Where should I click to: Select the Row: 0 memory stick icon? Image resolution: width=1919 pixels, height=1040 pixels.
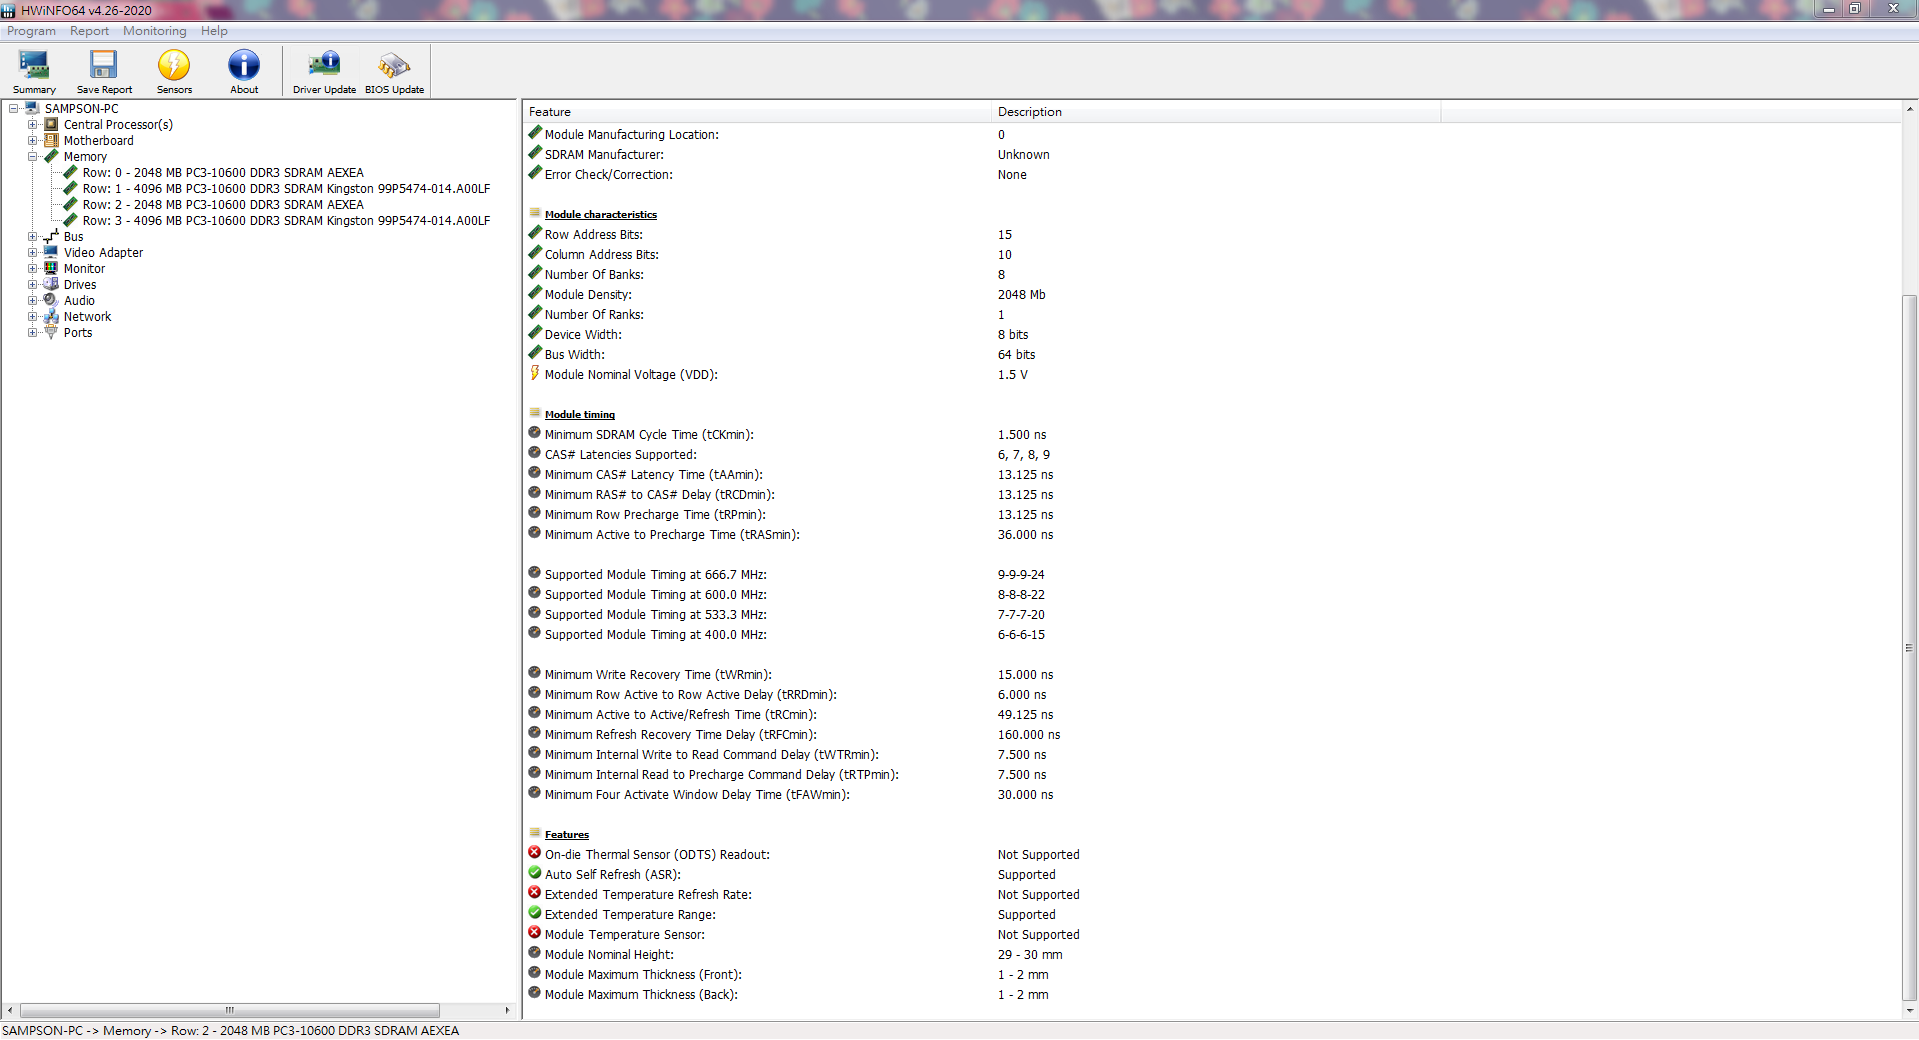pyautogui.click(x=70, y=172)
